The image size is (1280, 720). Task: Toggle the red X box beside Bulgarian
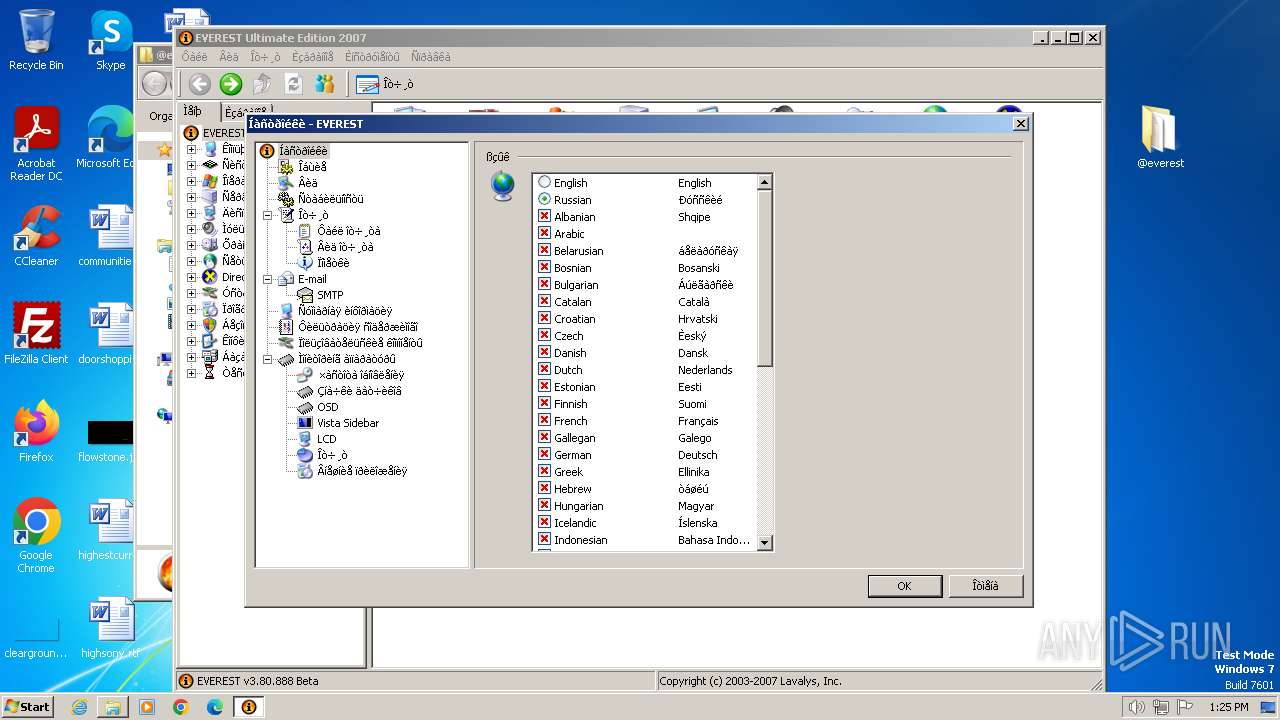click(x=544, y=284)
